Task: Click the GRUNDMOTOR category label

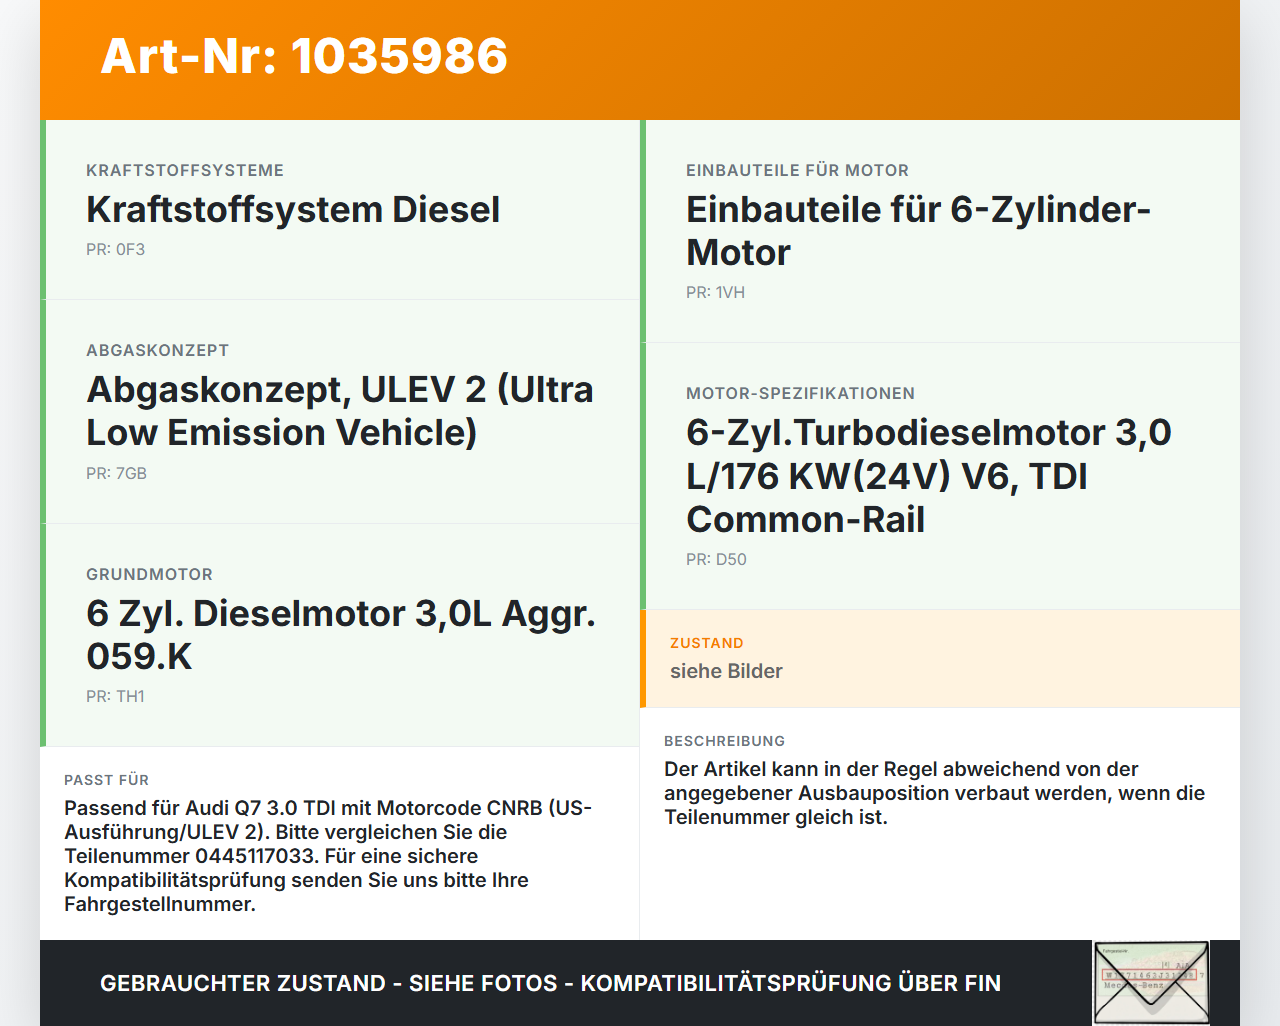Action: (149, 575)
